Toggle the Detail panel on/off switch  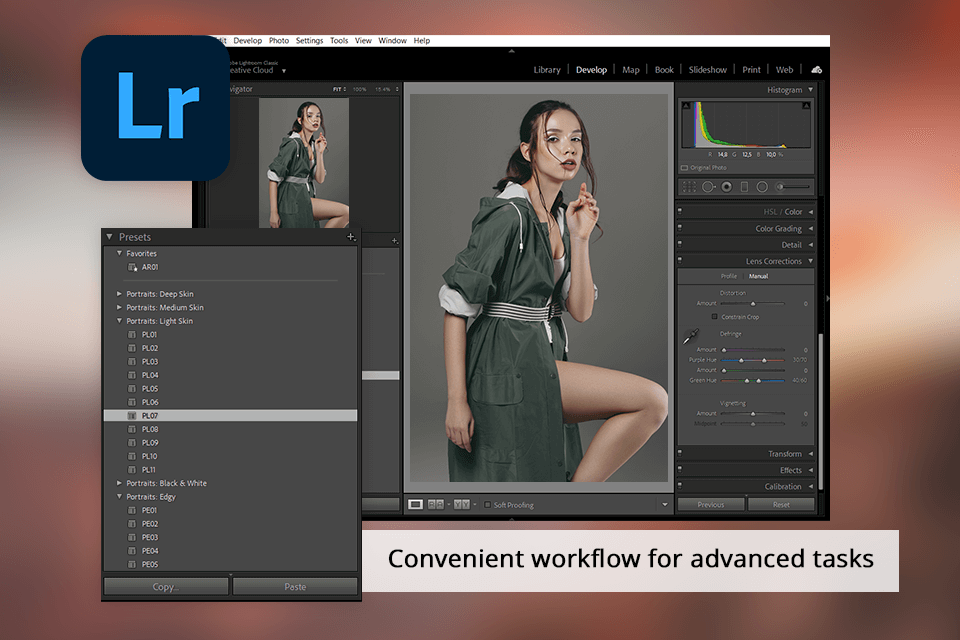tap(680, 244)
